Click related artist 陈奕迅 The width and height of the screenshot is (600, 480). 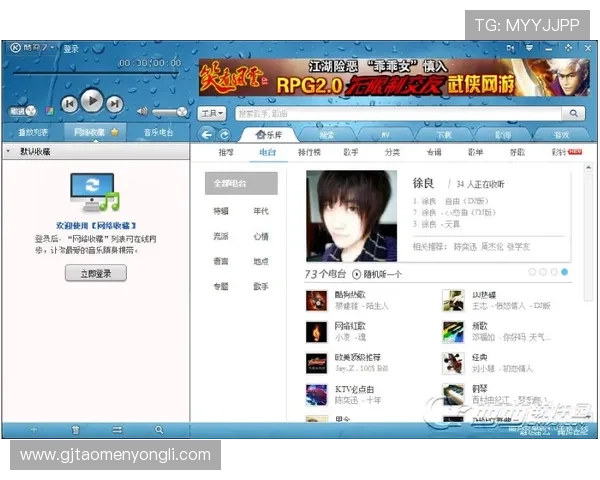(x=465, y=247)
